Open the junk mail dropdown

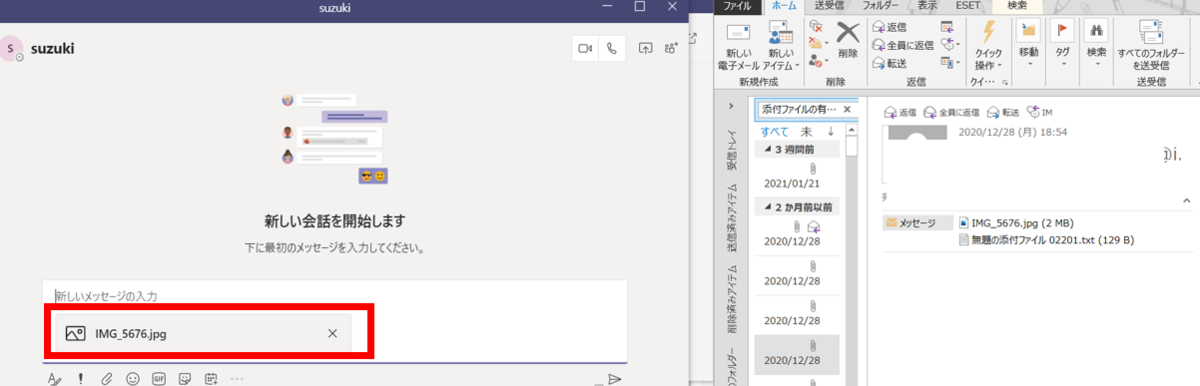tap(818, 62)
